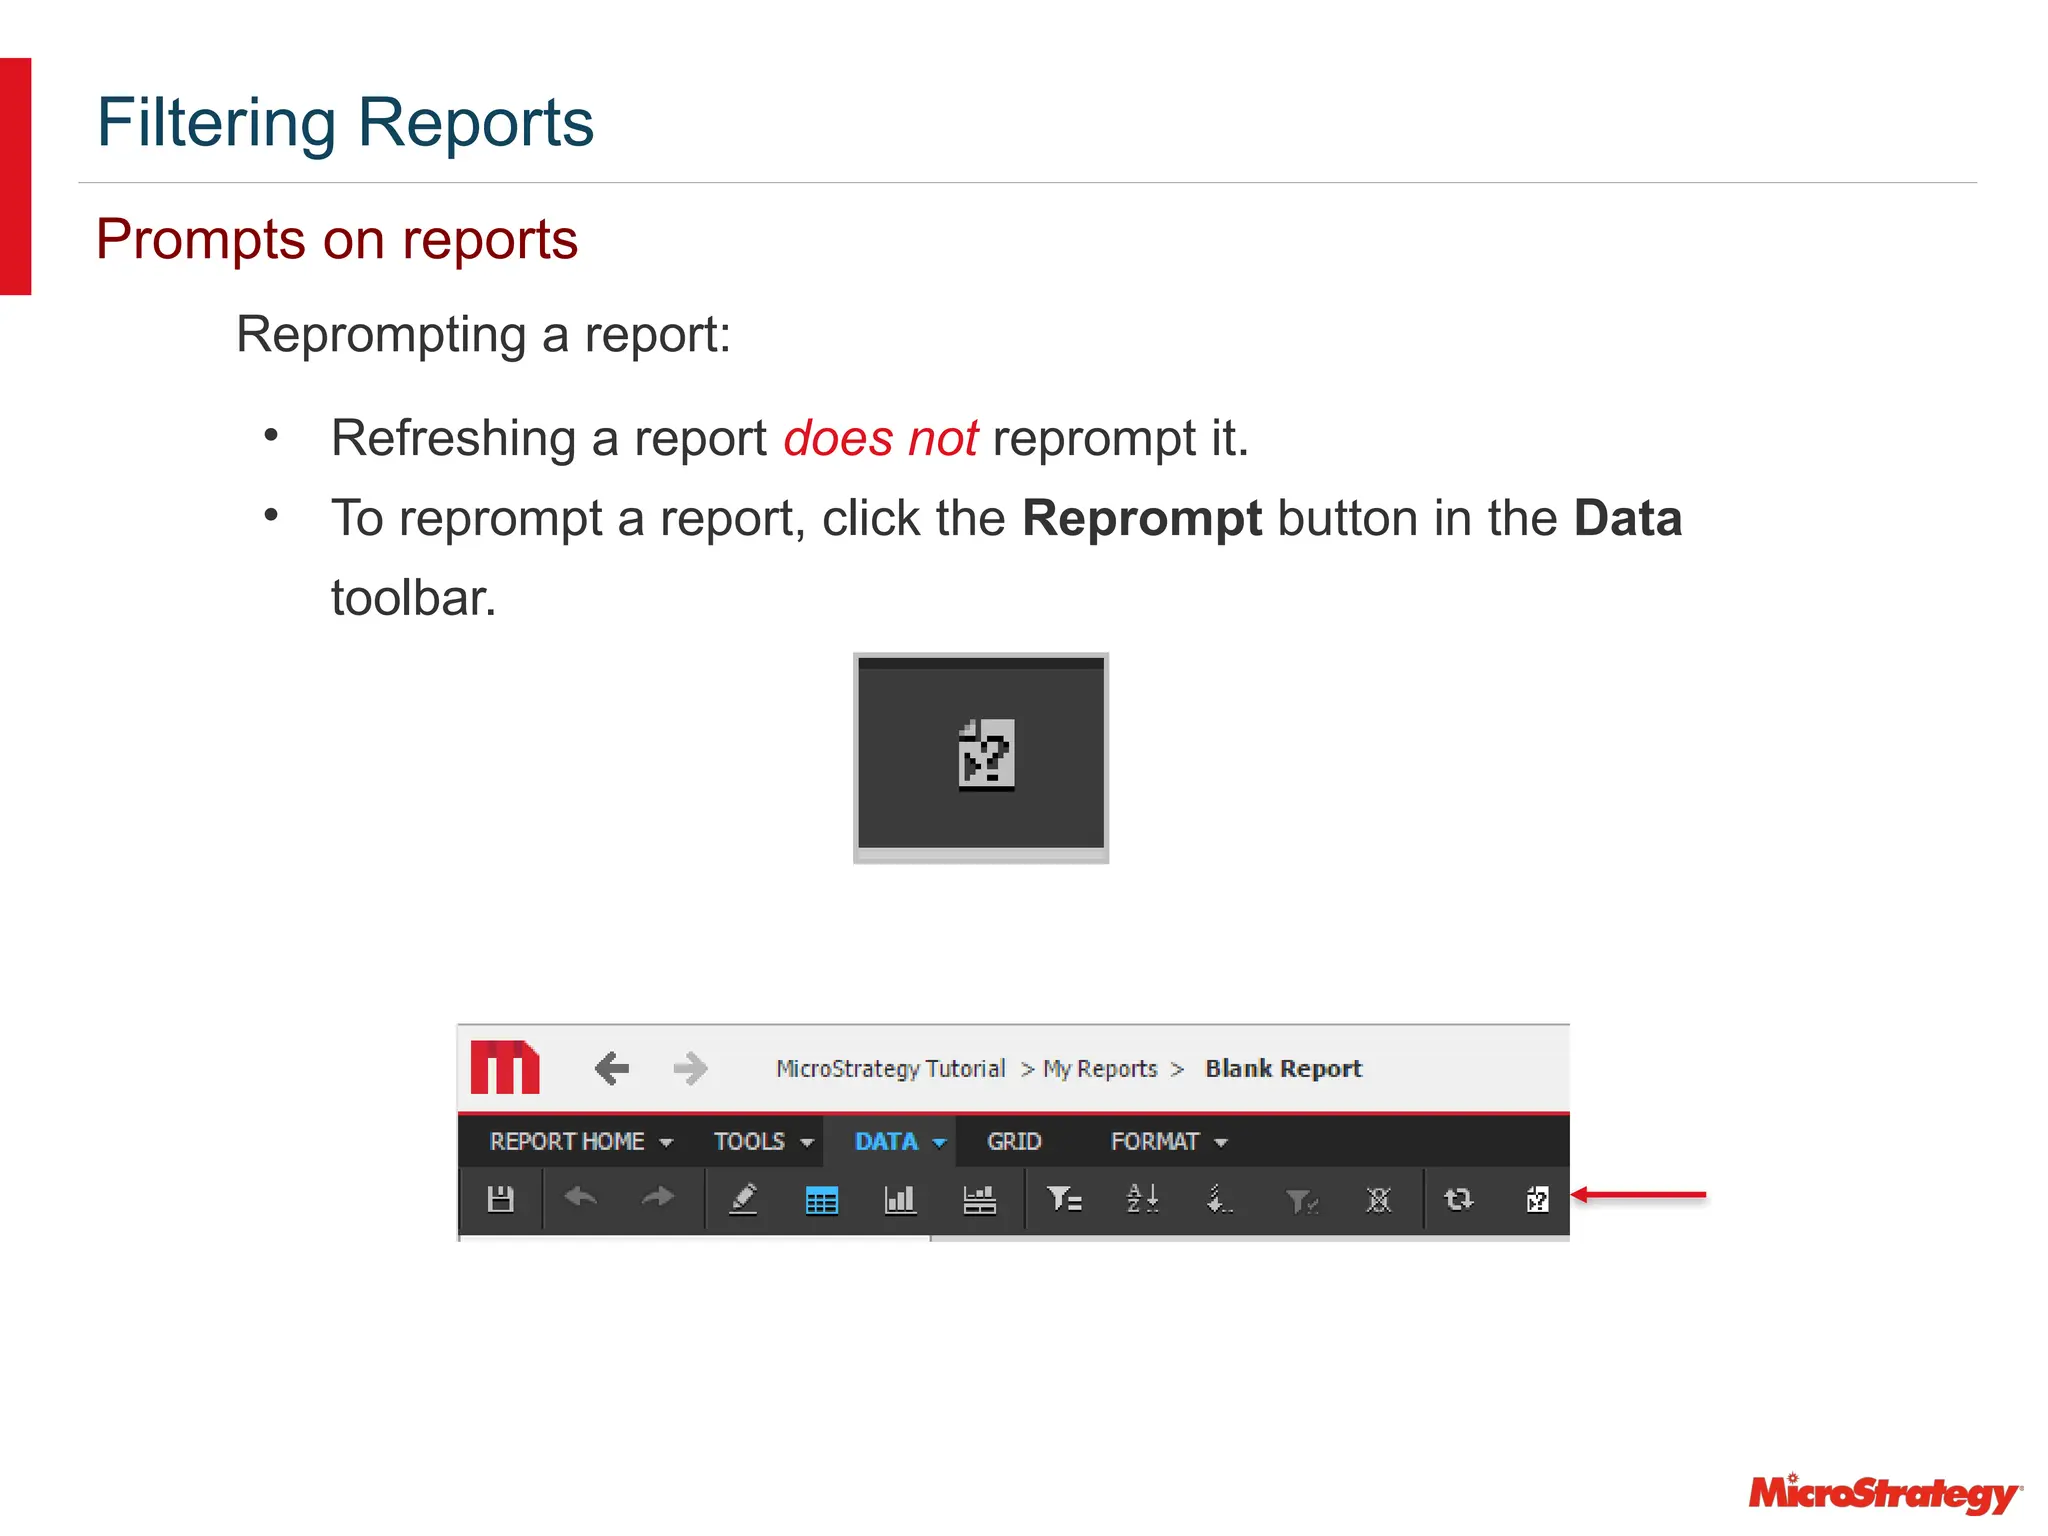Click the Filtering Reports slide title

345,122
